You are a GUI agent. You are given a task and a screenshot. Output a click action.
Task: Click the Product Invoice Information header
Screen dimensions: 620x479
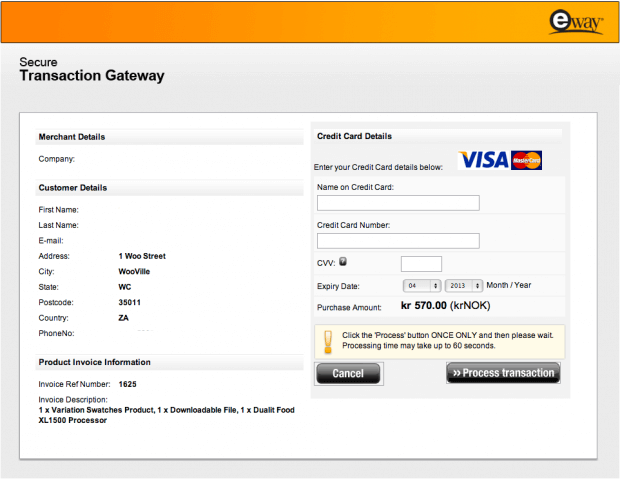pos(95,362)
